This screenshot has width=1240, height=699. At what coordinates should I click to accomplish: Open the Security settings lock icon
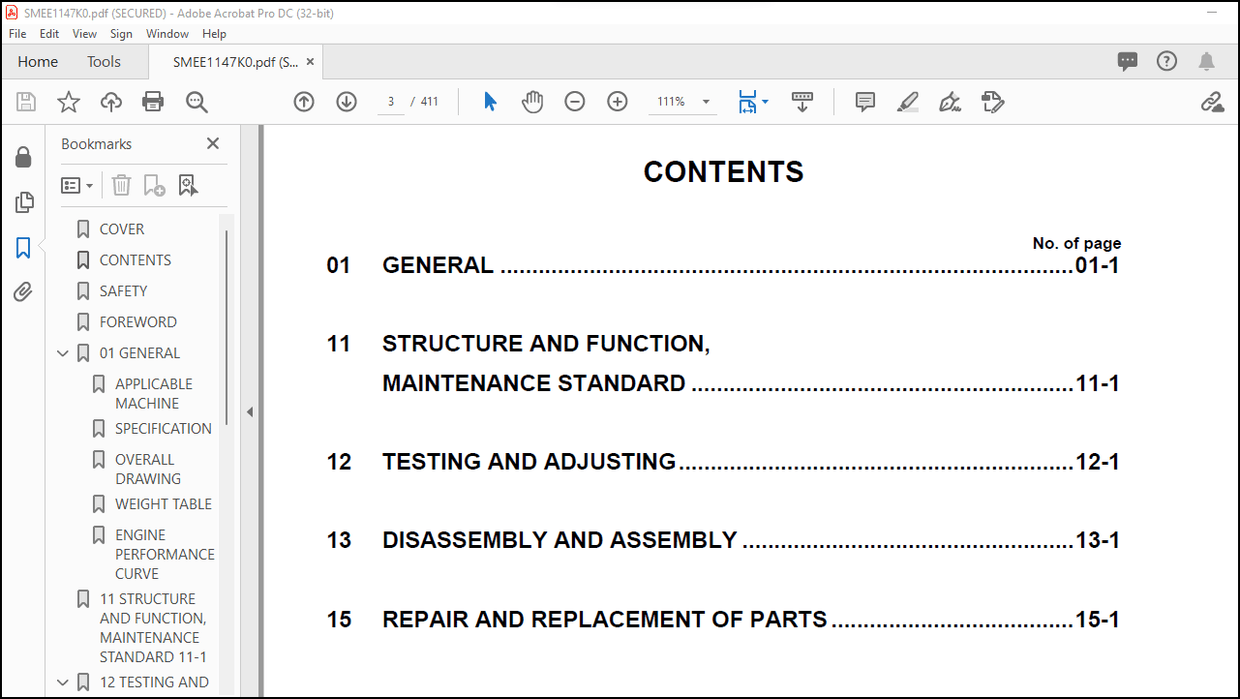tap(24, 157)
